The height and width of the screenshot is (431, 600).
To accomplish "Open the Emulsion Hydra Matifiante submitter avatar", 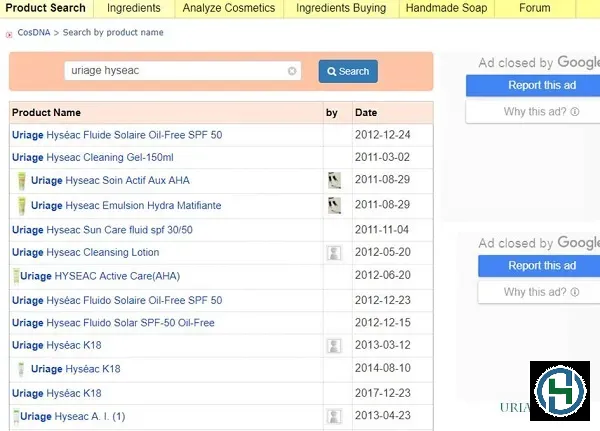I will [334, 205].
